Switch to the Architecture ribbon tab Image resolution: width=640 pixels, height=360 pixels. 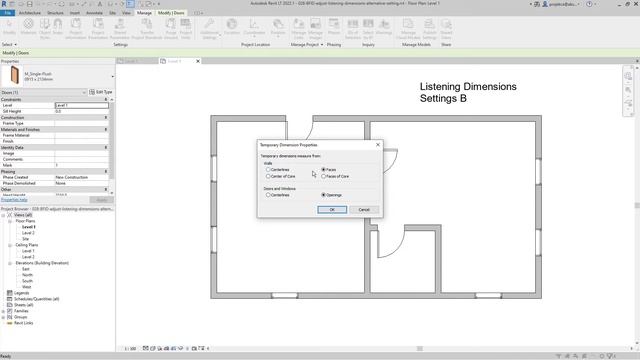[30, 13]
